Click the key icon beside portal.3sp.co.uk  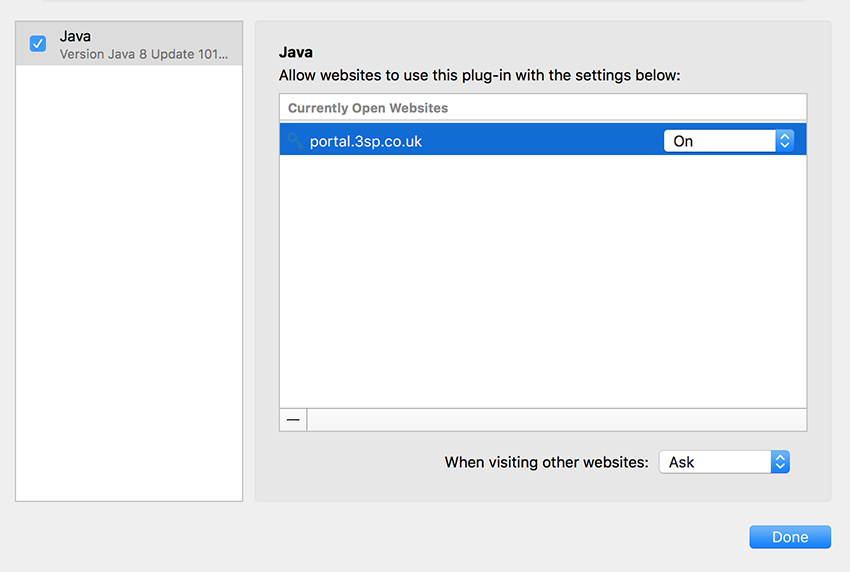(295, 140)
